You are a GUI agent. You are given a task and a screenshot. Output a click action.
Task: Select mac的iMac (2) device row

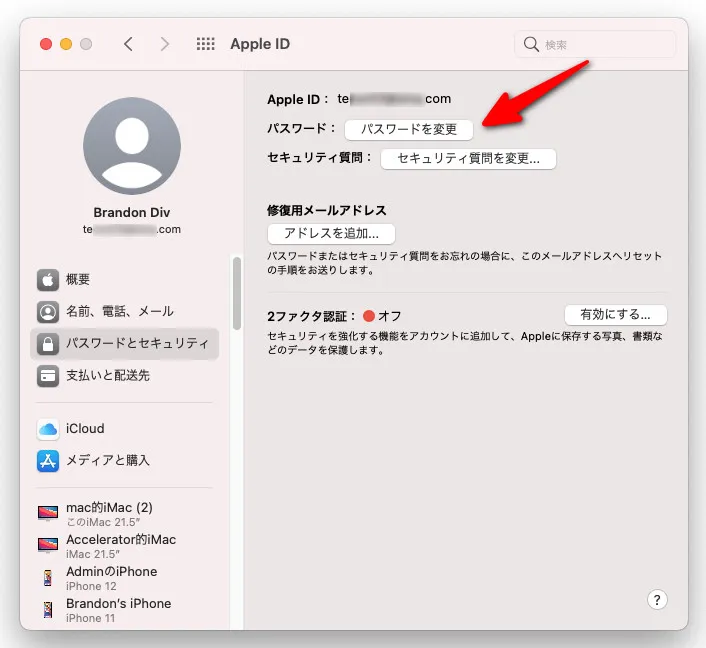coord(124,514)
